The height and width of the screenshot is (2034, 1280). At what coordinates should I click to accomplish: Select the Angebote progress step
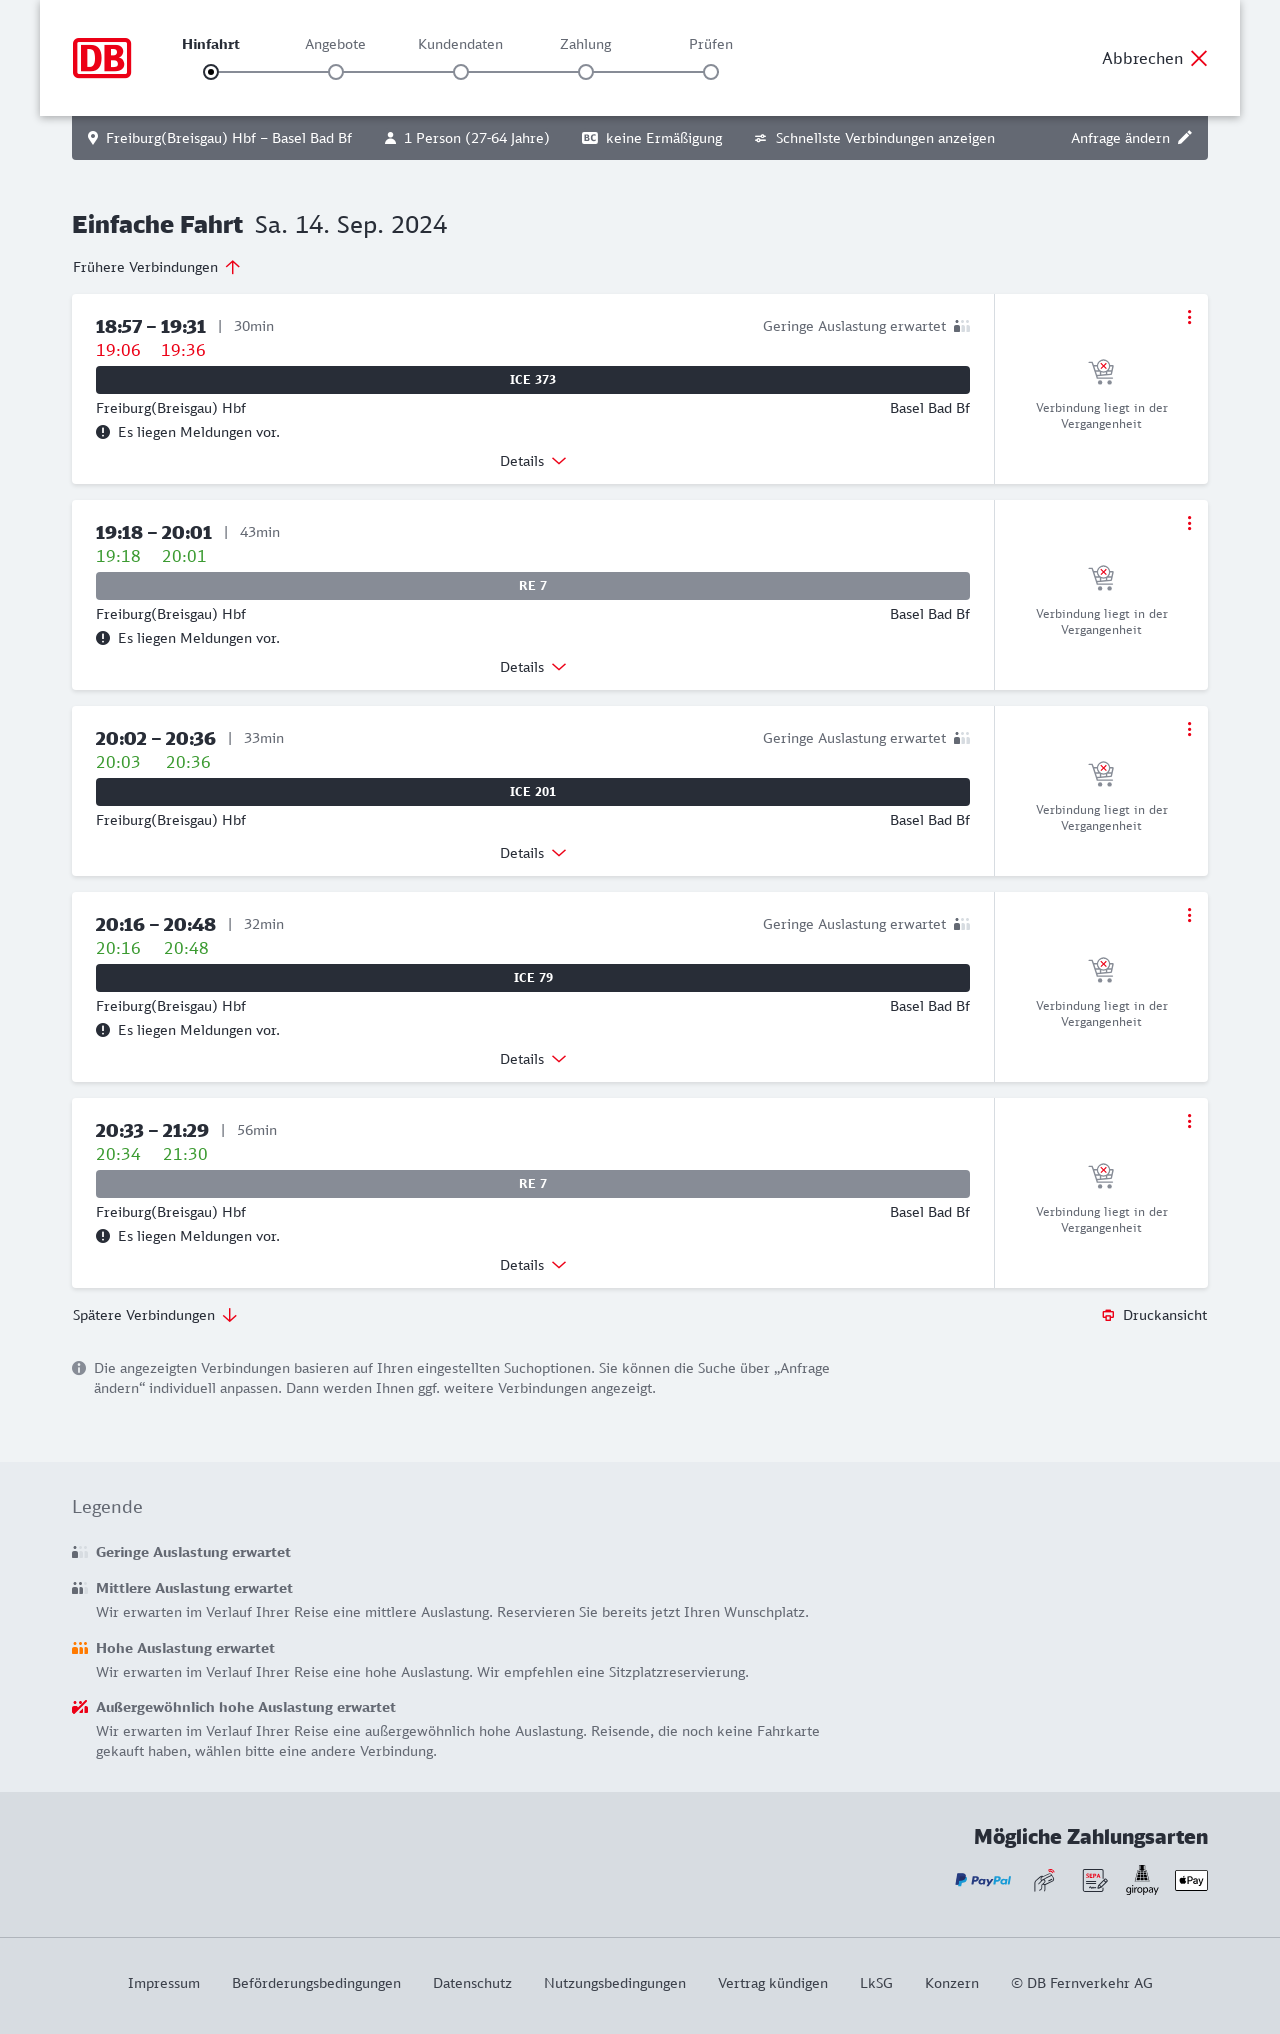click(x=336, y=72)
